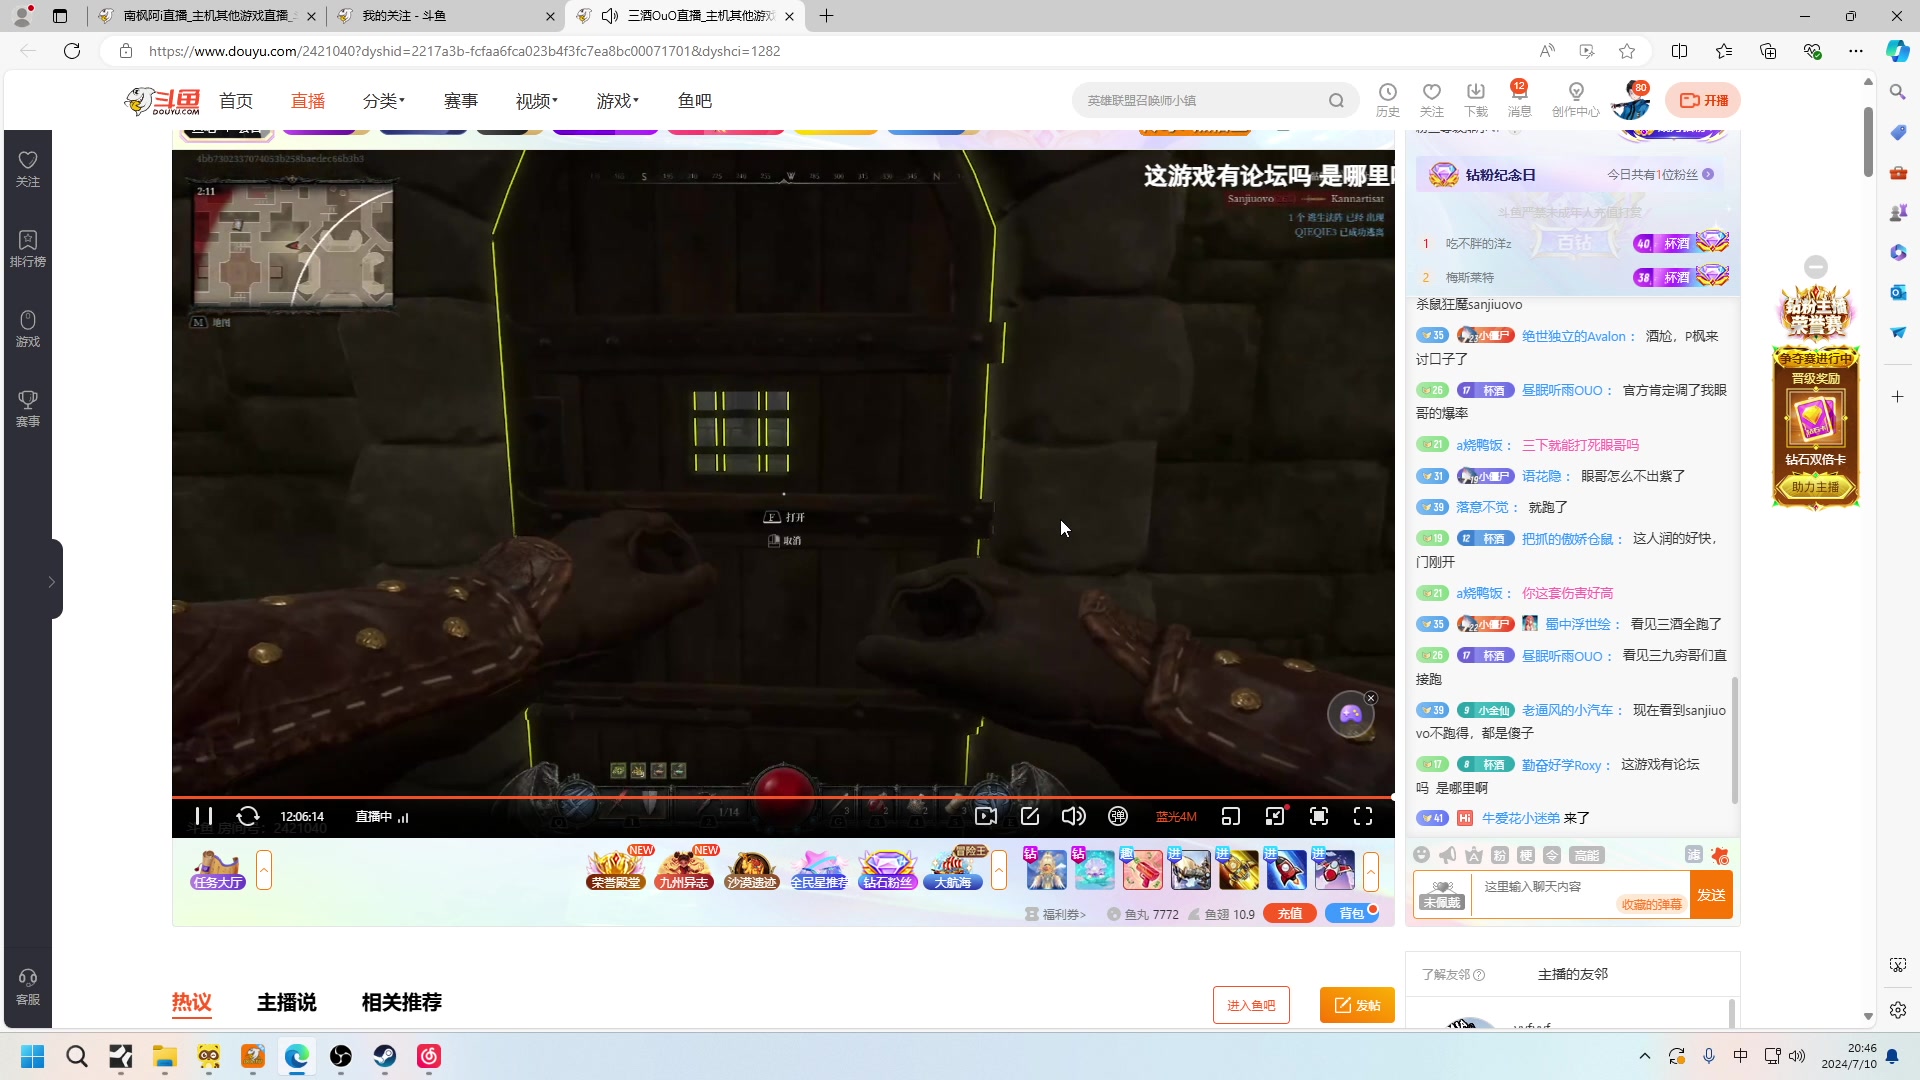Toggle the 粉 fan danmaku option

[1500, 855]
